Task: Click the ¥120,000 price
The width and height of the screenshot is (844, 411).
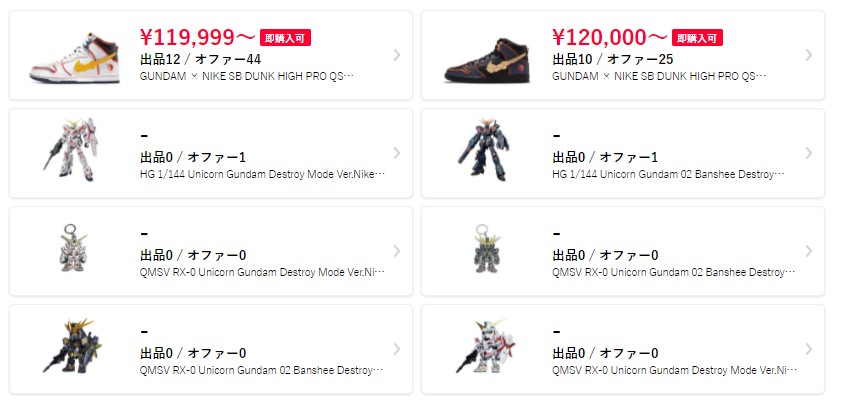Action: [x=609, y=38]
